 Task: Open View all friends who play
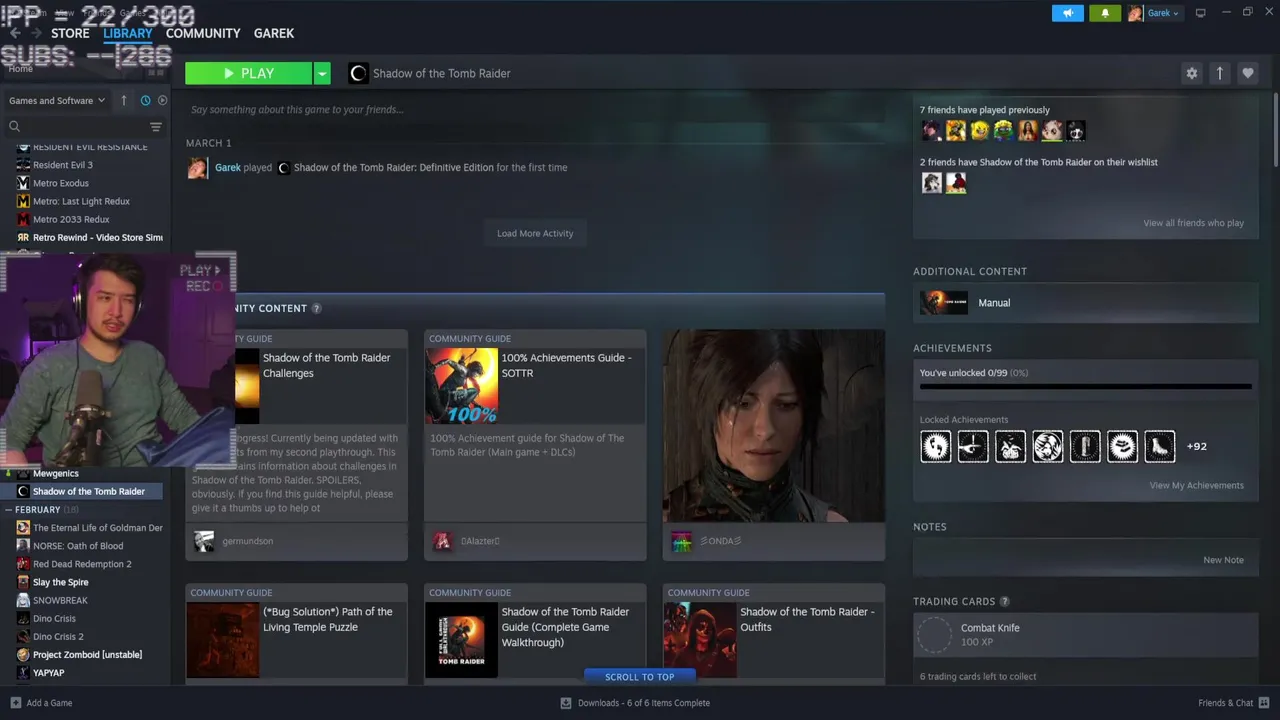[x=1193, y=223]
